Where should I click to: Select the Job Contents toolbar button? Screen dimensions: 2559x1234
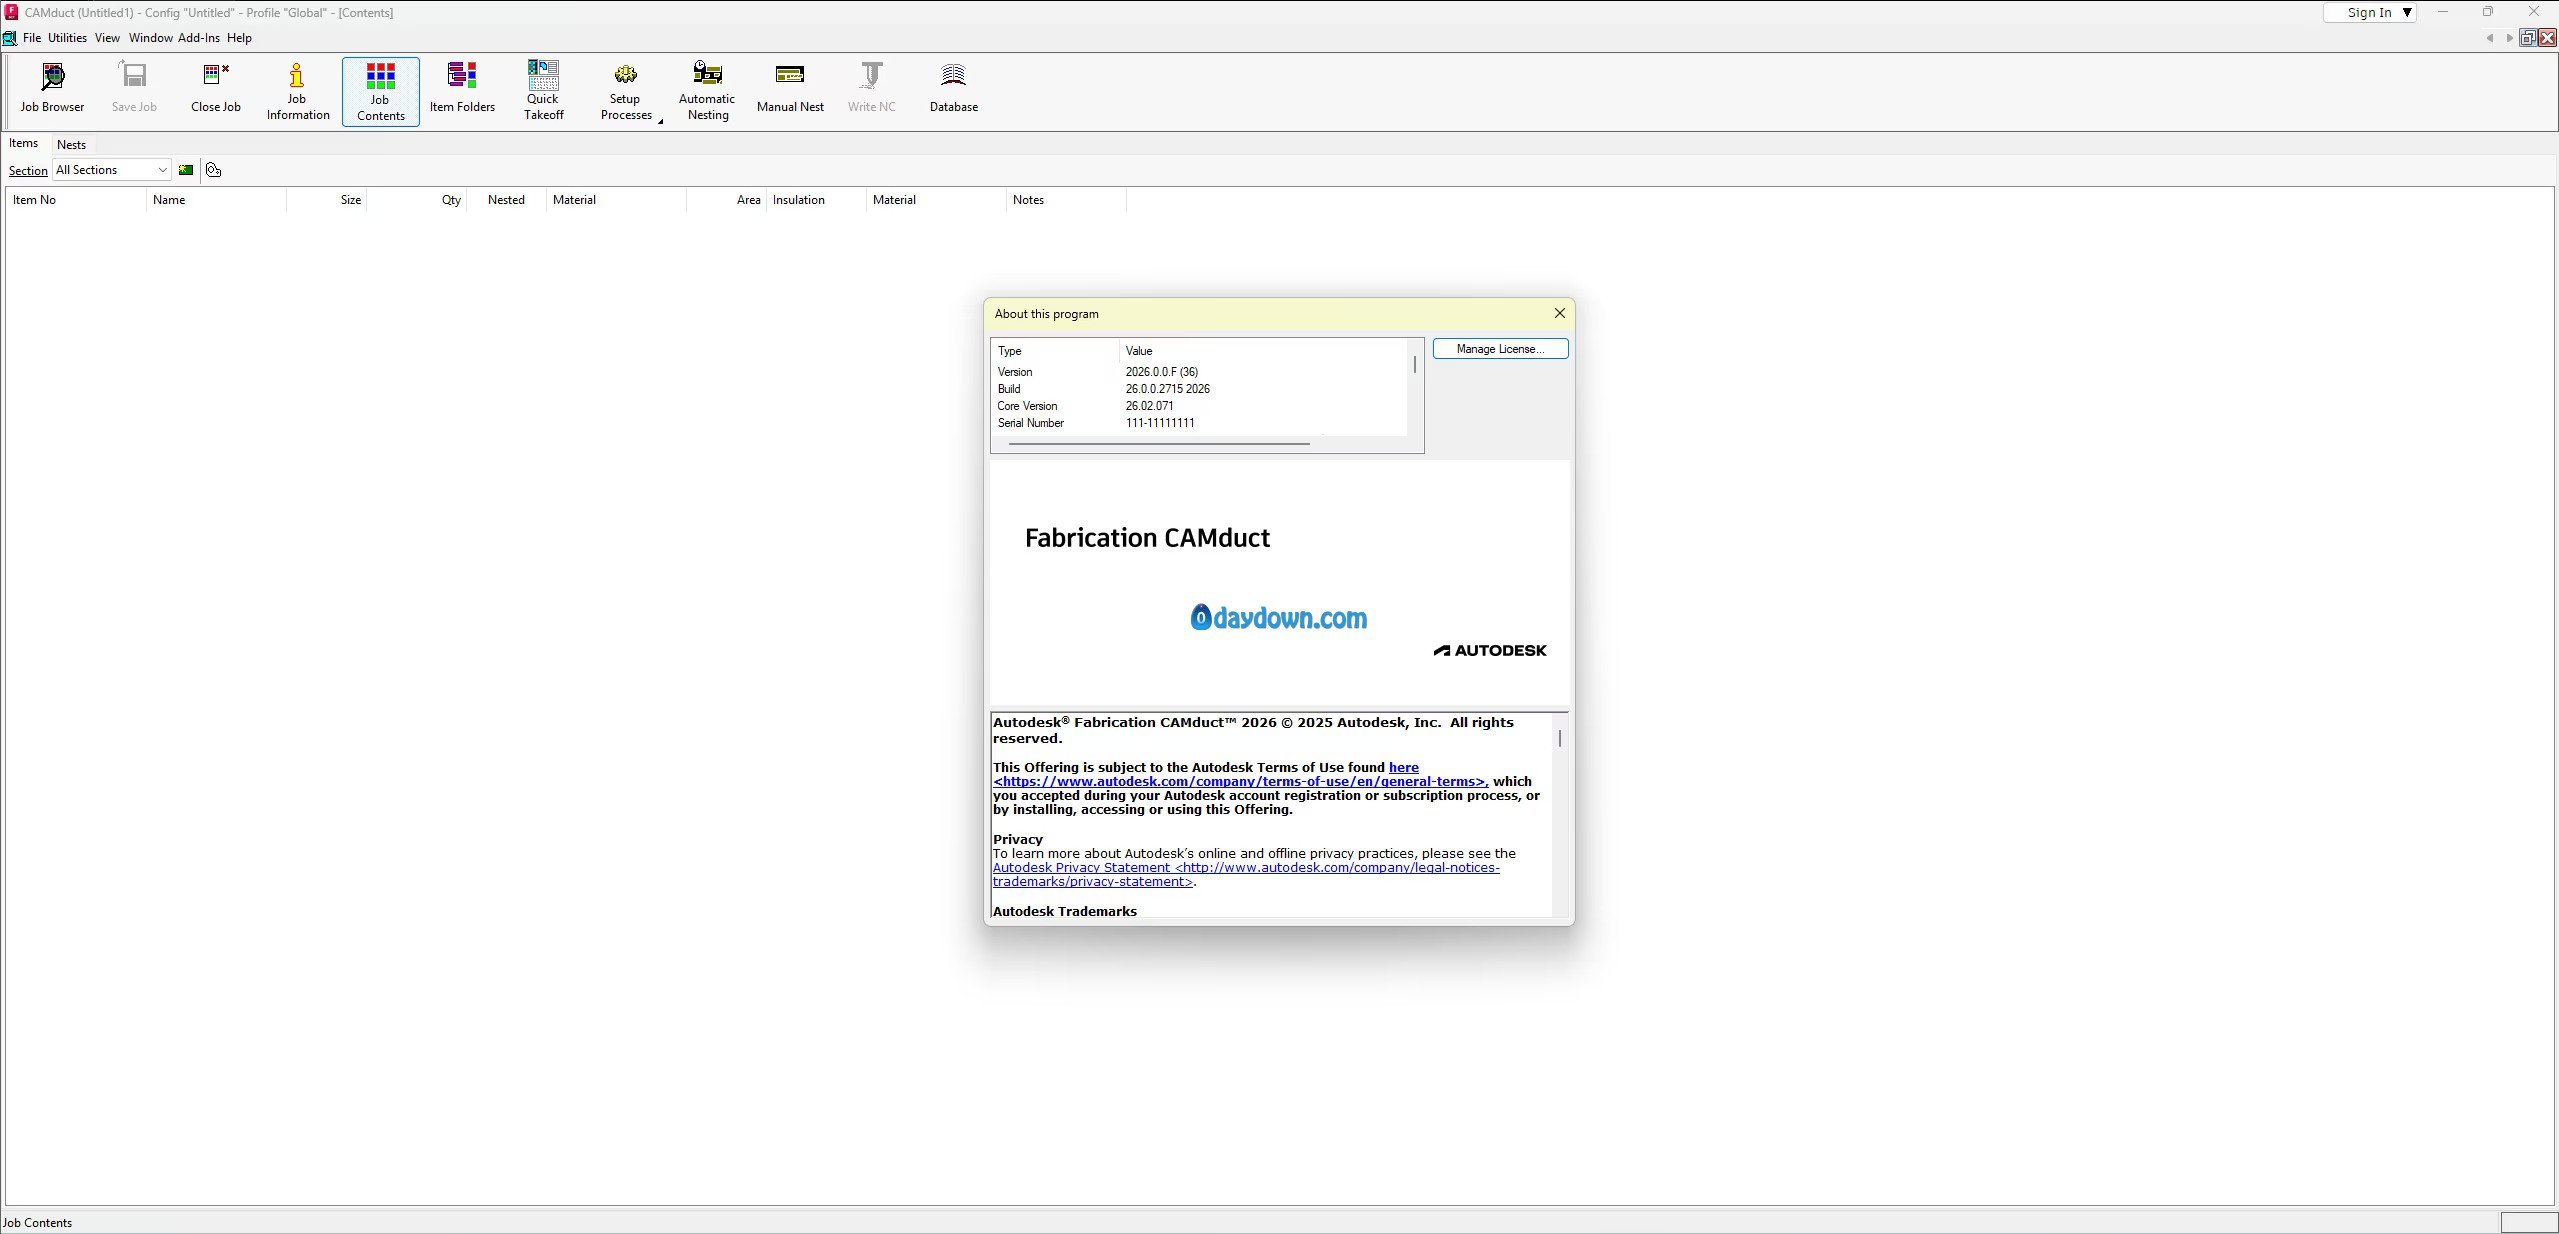(380, 91)
